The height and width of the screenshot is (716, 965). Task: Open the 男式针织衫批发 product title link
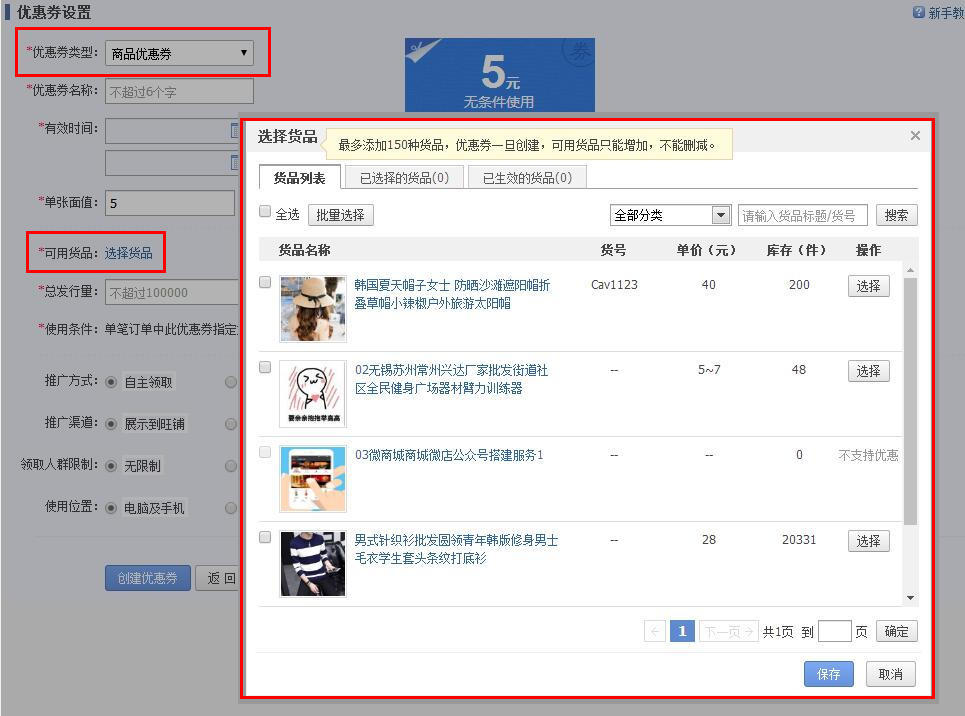(456, 549)
